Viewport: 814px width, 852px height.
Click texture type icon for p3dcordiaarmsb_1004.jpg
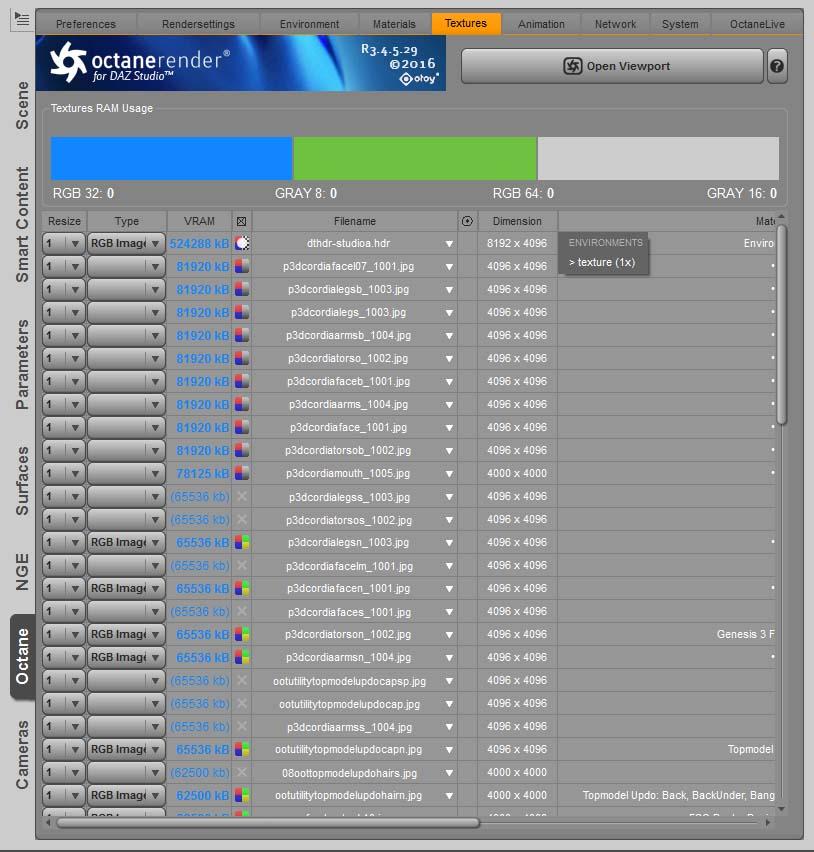pyautogui.click(x=242, y=335)
